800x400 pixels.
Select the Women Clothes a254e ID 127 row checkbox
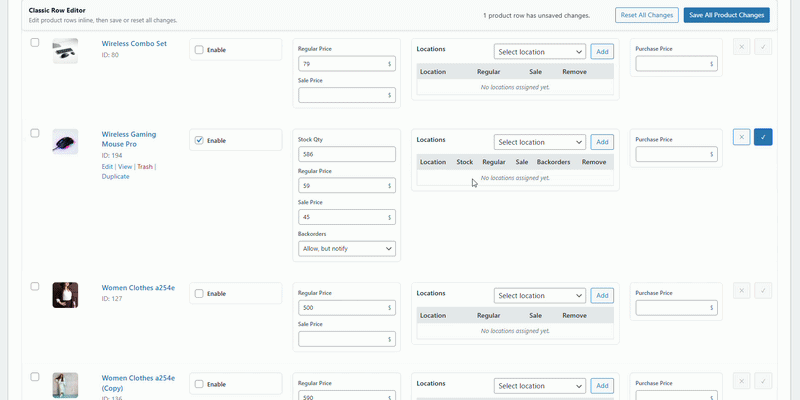click(35, 286)
